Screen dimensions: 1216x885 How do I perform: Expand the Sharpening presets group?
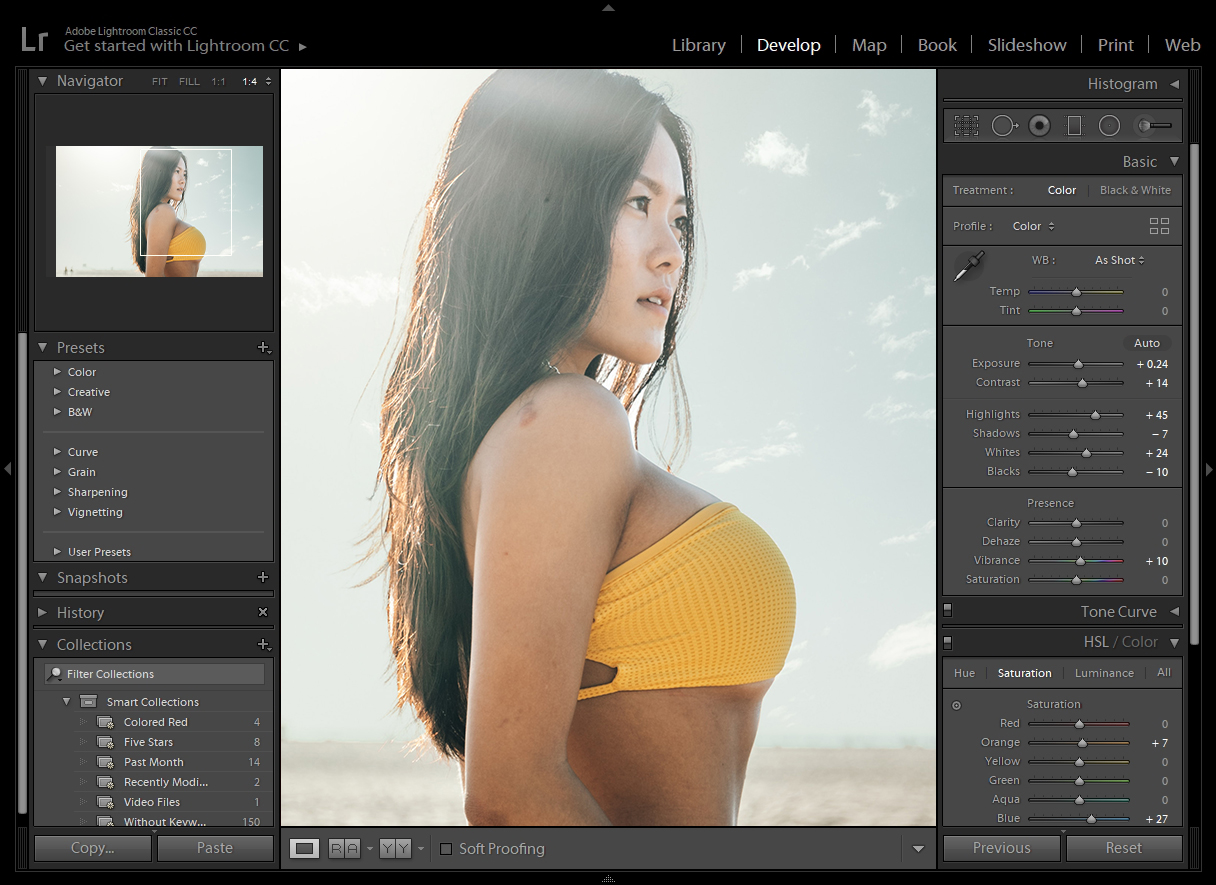[99, 492]
